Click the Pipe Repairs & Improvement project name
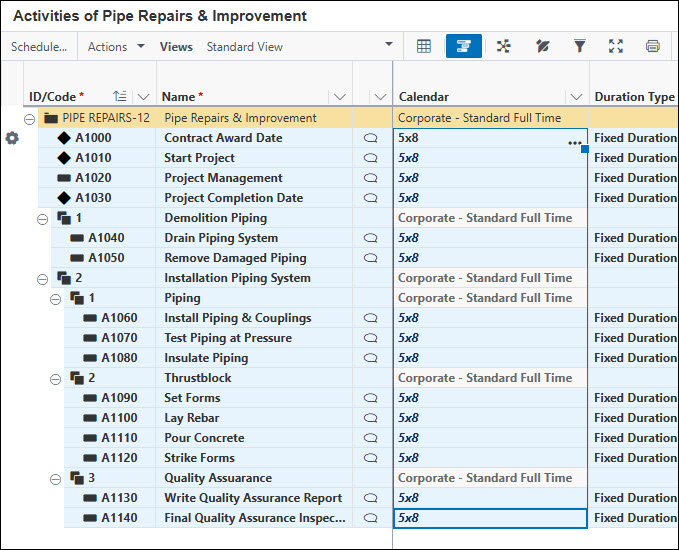This screenshot has width=679, height=550. [x=240, y=118]
